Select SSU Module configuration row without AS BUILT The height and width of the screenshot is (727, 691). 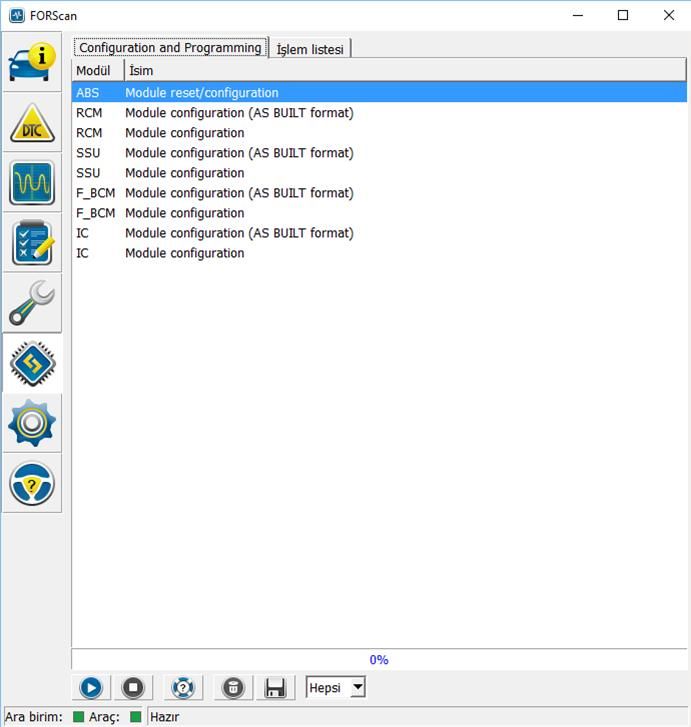(379, 172)
